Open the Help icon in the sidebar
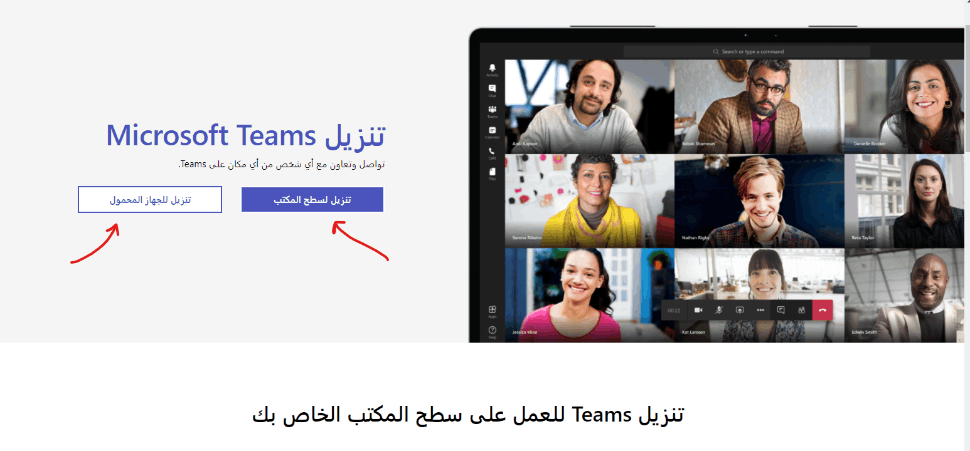 click(x=492, y=332)
